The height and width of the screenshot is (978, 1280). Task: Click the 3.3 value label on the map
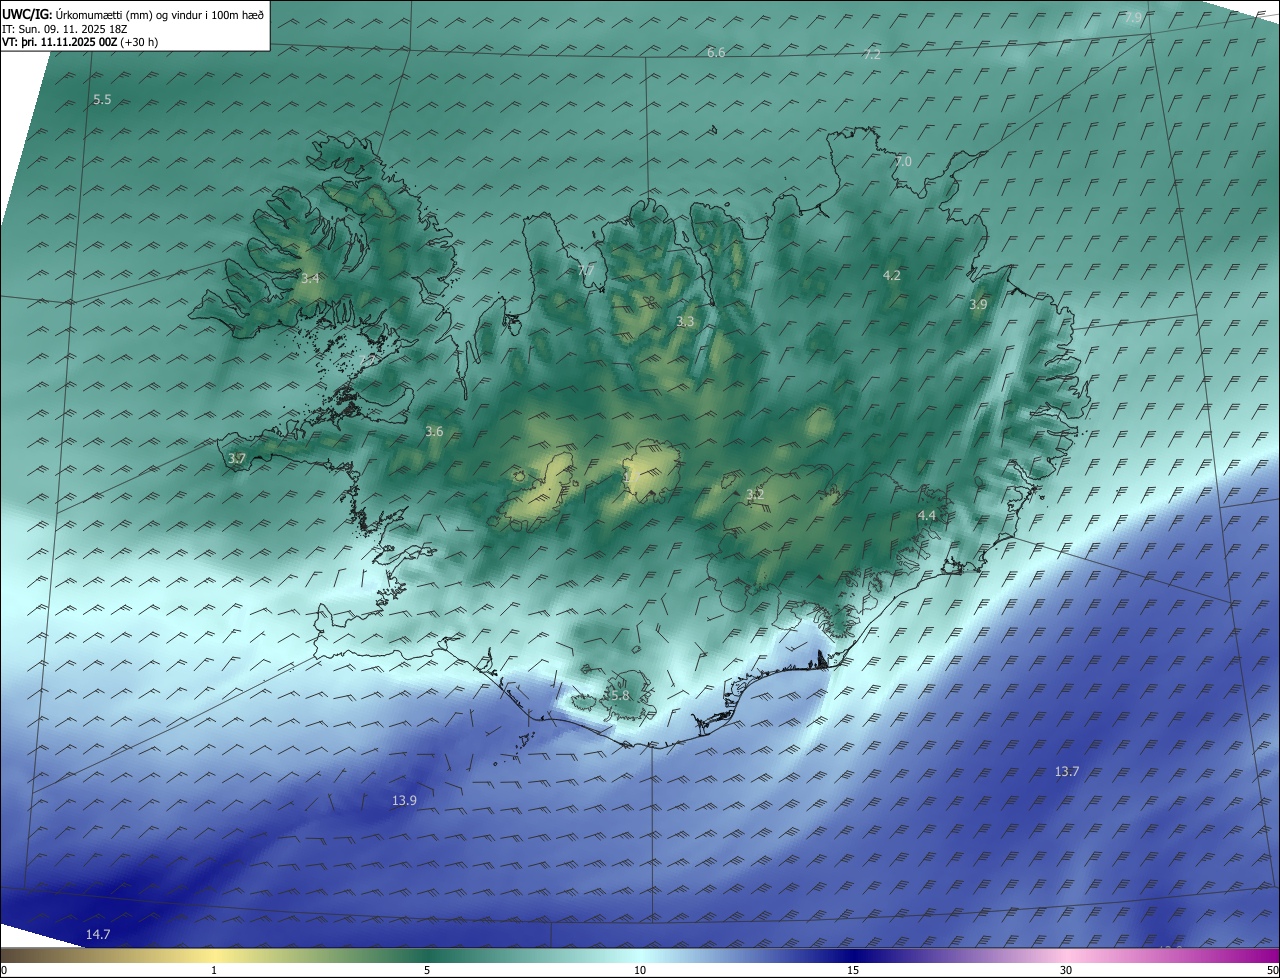point(685,322)
